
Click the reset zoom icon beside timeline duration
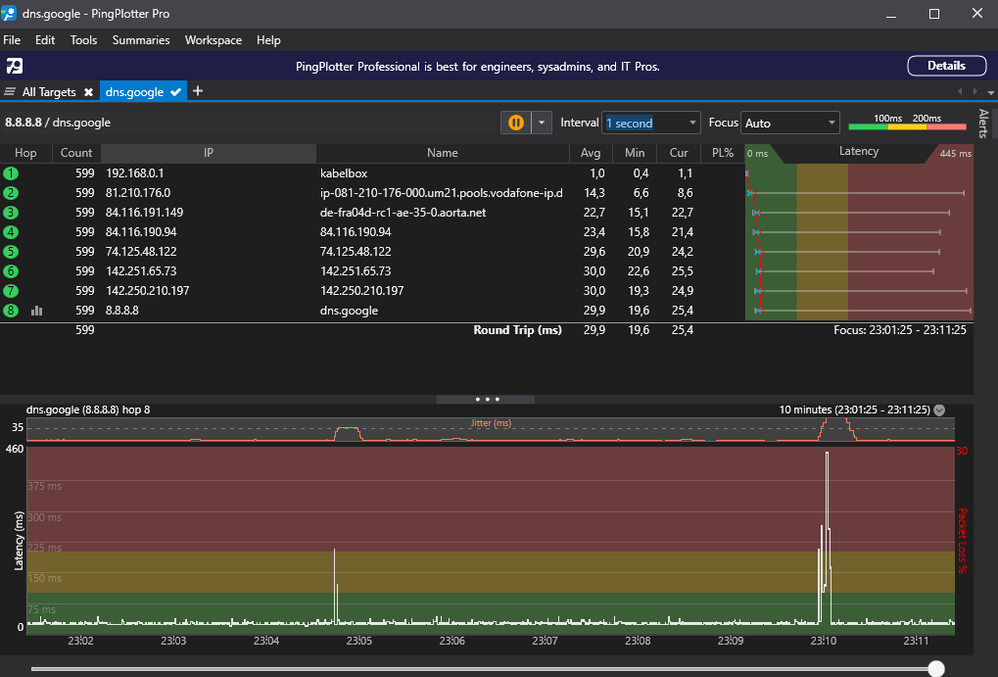[937, 409]
